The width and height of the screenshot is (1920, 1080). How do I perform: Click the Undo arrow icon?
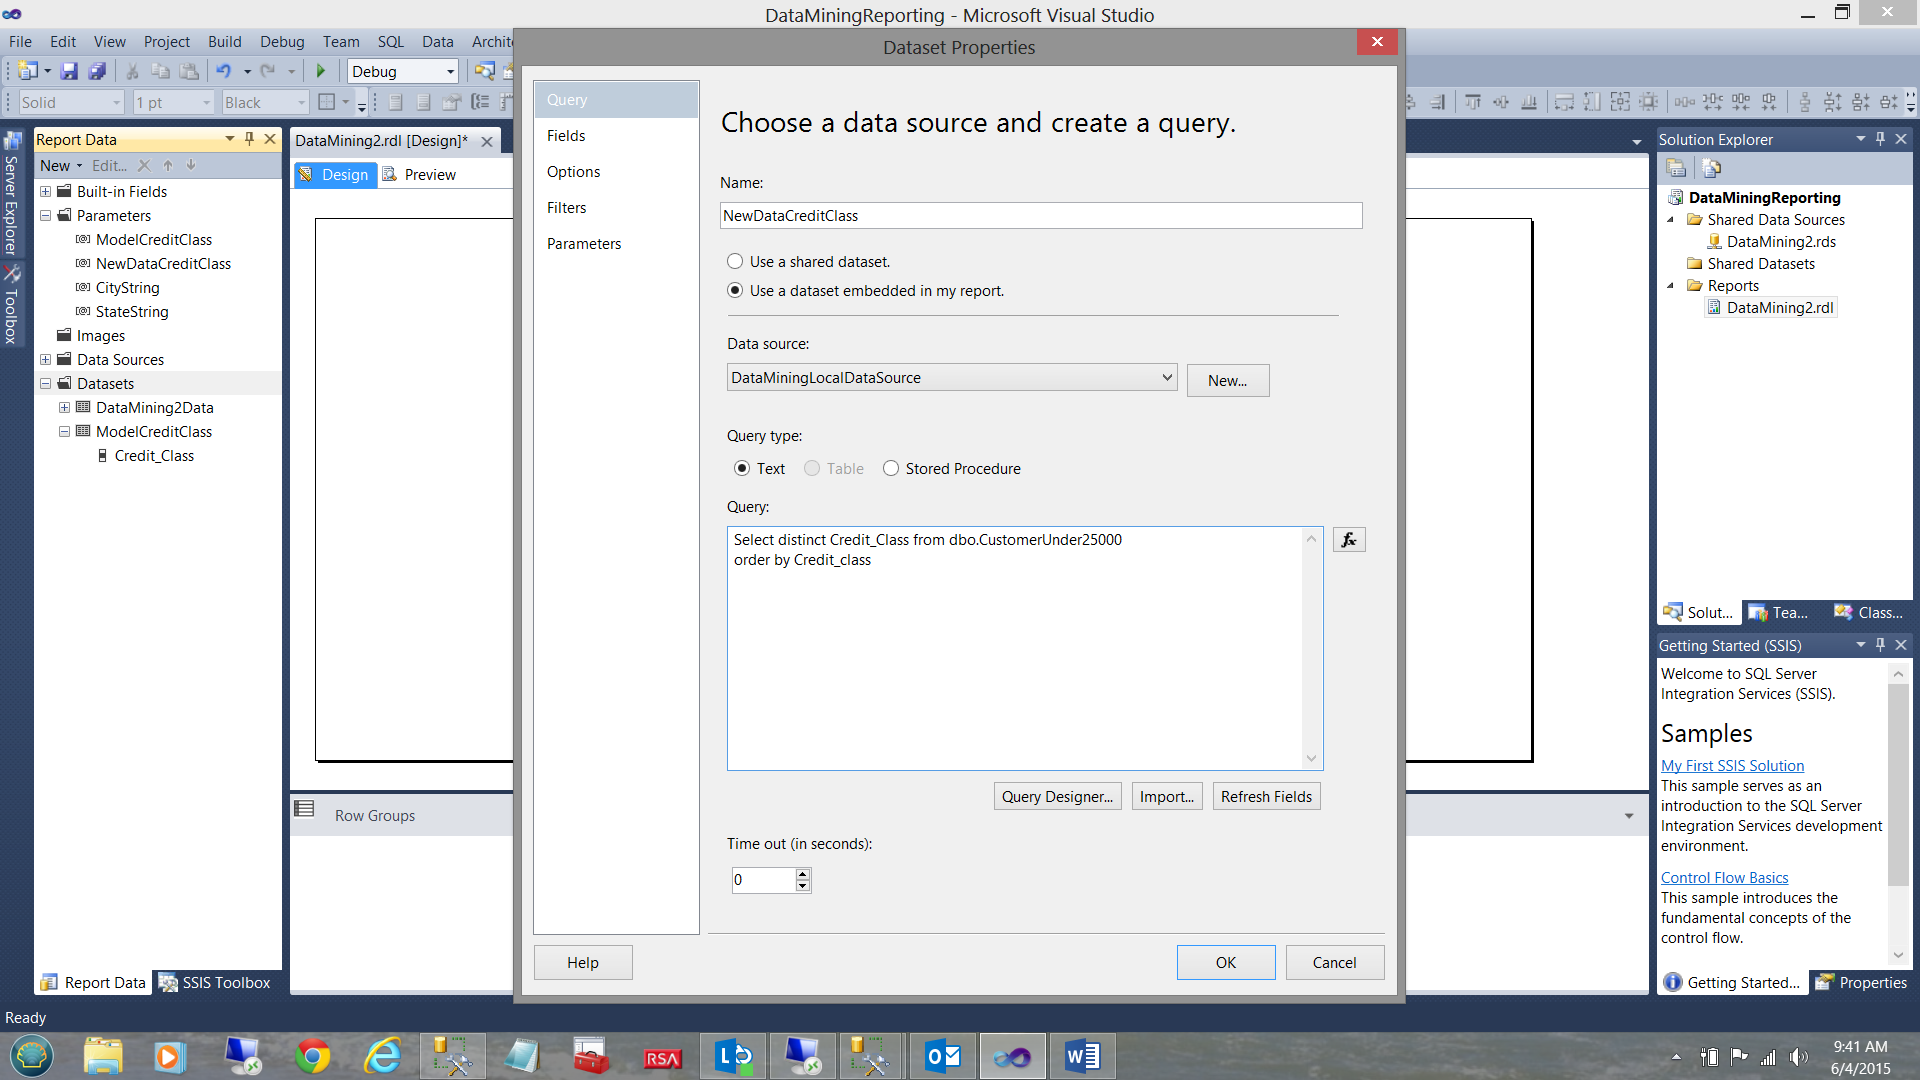click(223, 71)
